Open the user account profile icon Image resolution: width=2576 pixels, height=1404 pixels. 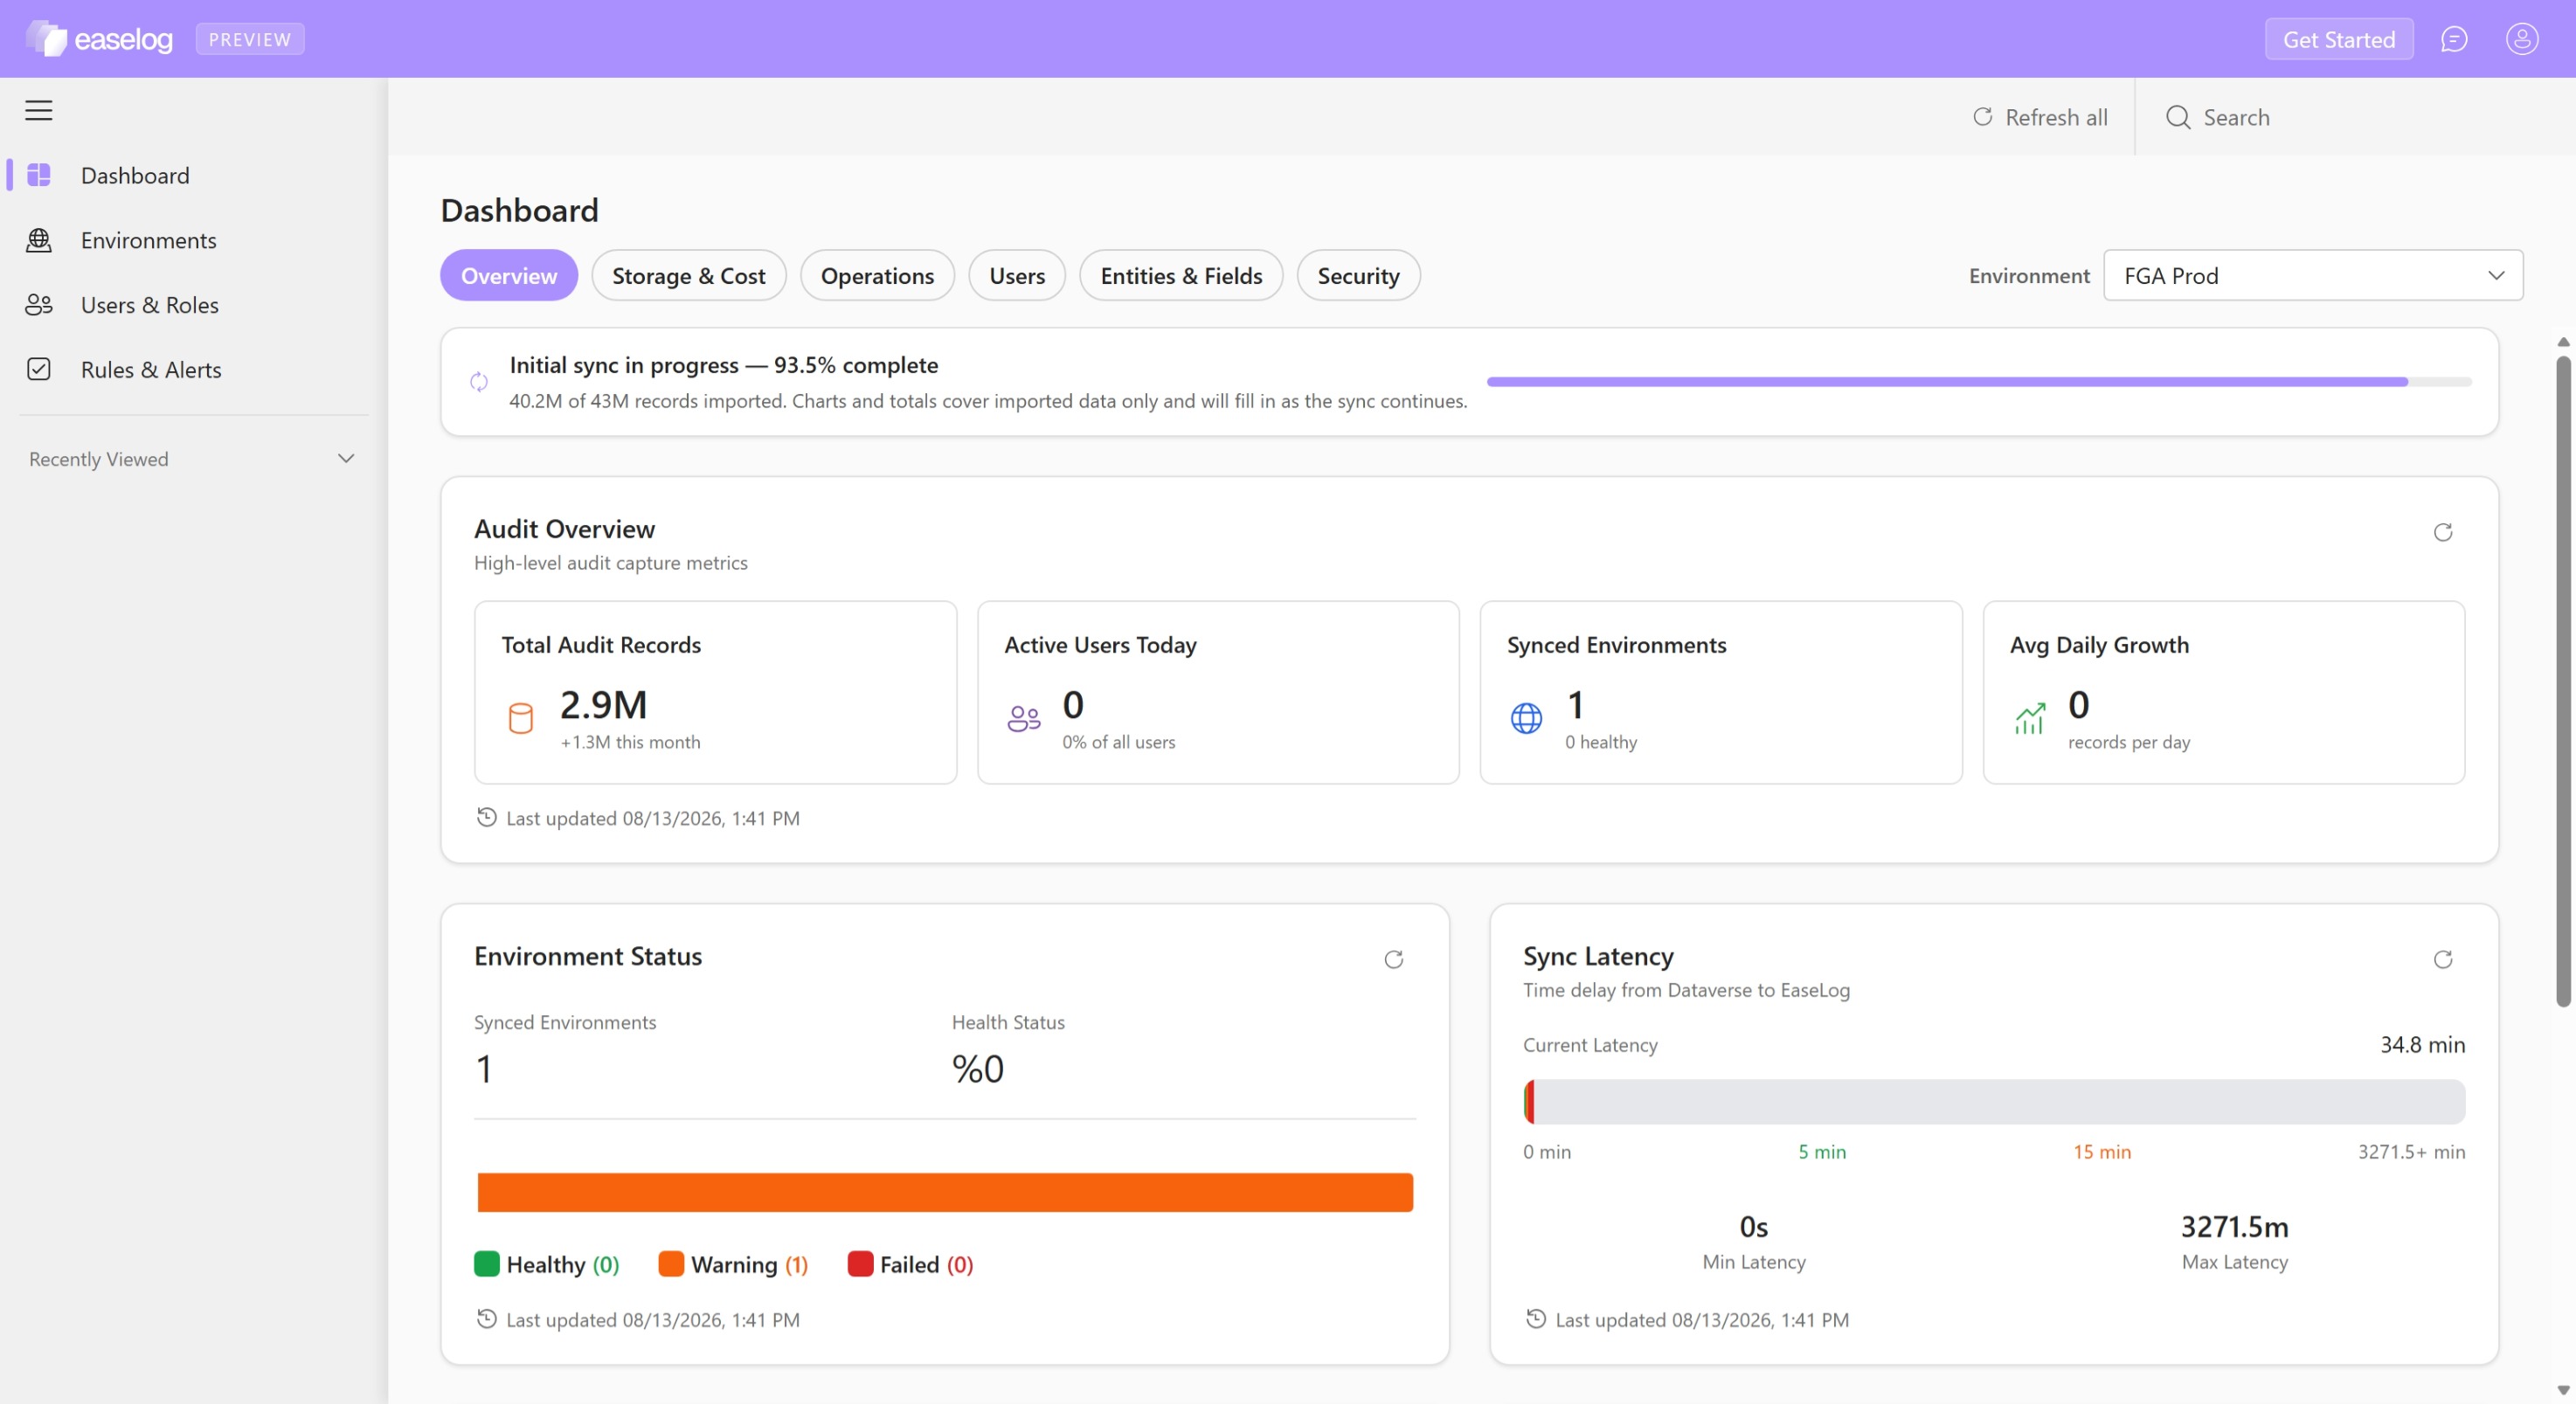click(2522, 39)
